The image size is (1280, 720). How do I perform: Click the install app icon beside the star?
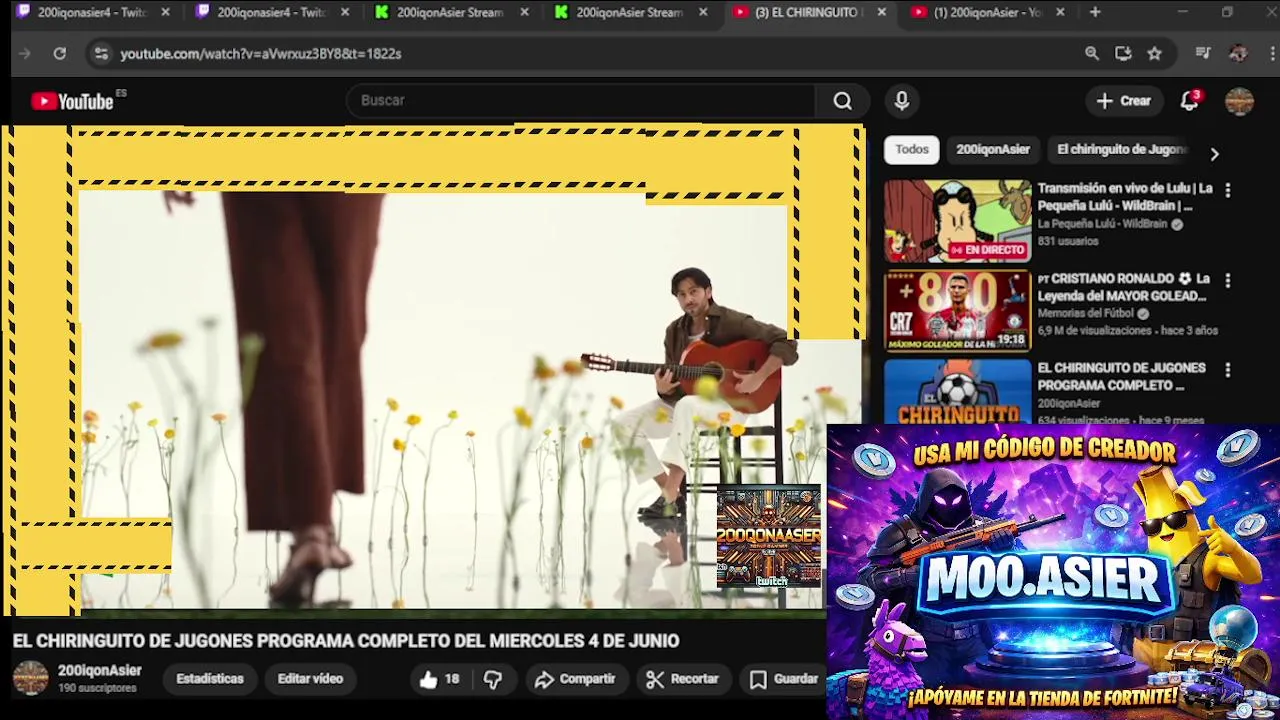pos(1123,54)
